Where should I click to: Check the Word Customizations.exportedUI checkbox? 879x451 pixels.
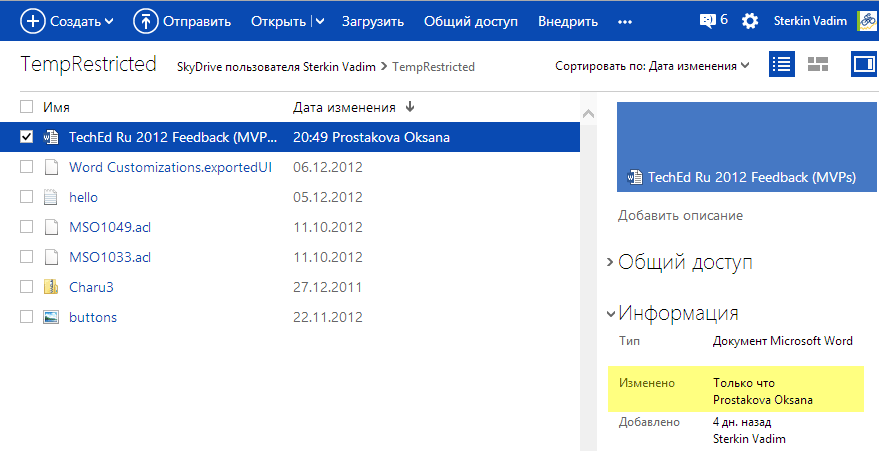[26, 167]
